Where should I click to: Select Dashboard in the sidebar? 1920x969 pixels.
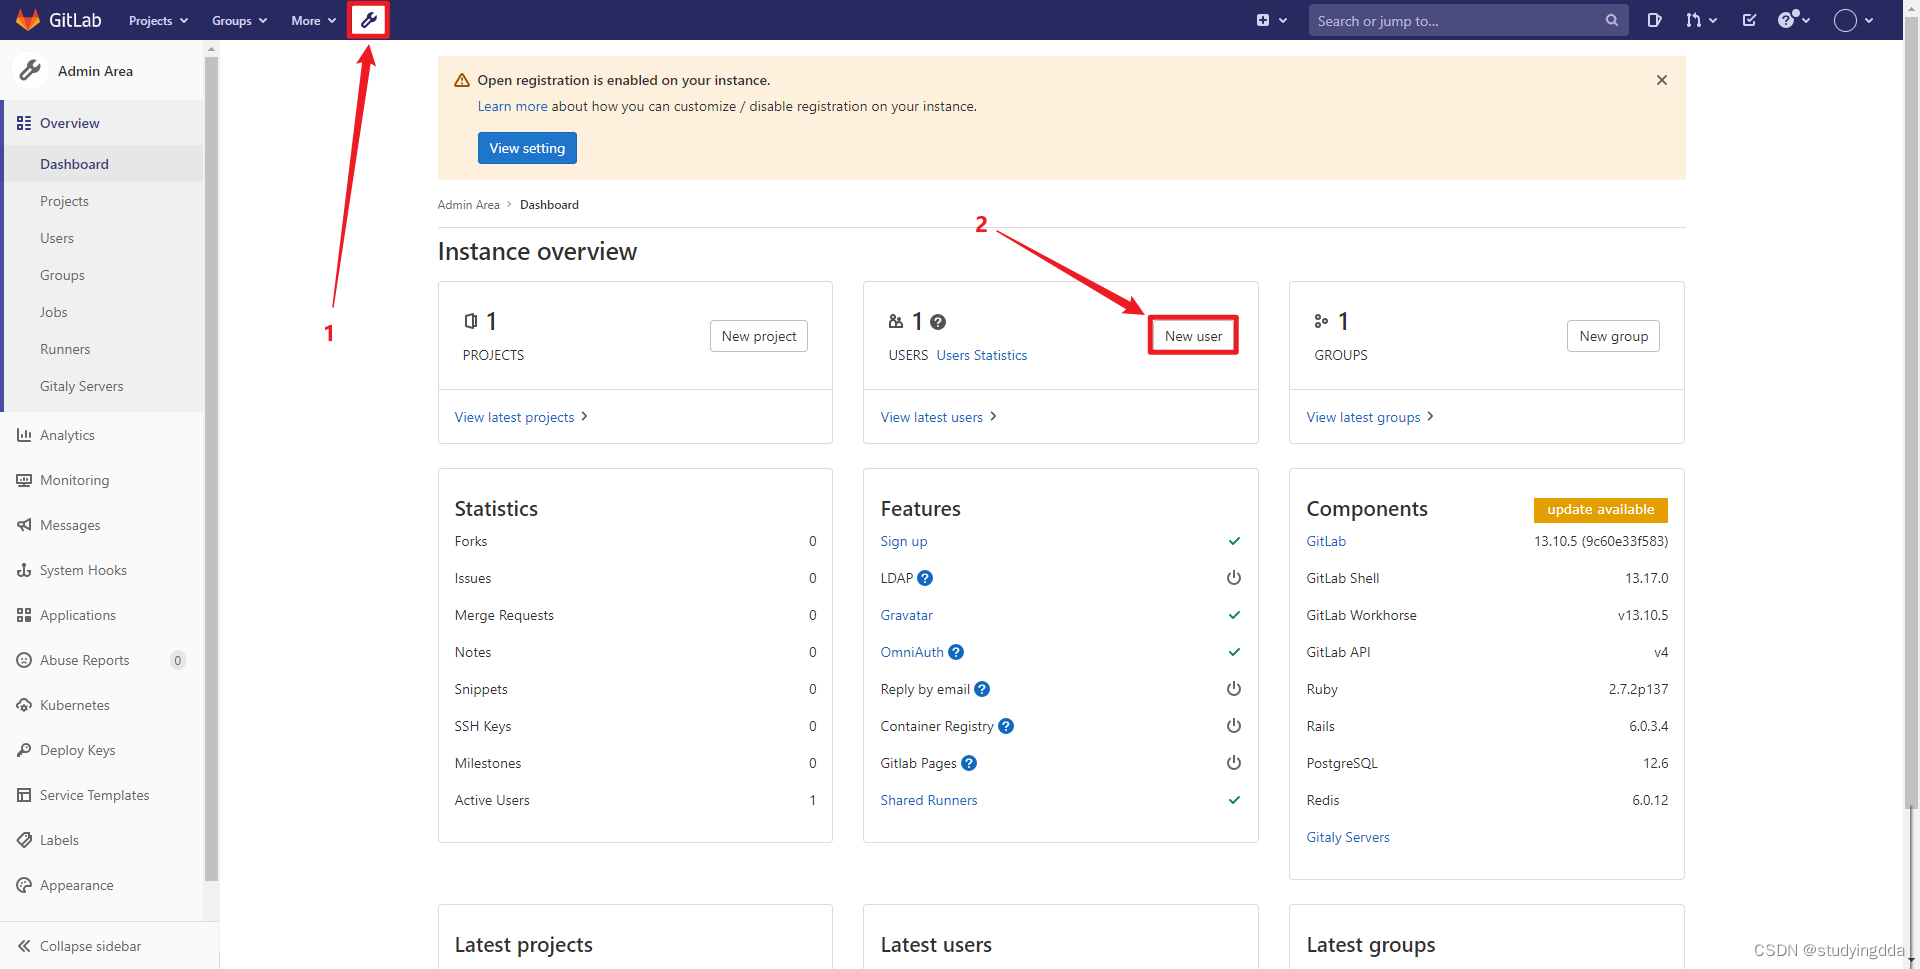(103, 164)
